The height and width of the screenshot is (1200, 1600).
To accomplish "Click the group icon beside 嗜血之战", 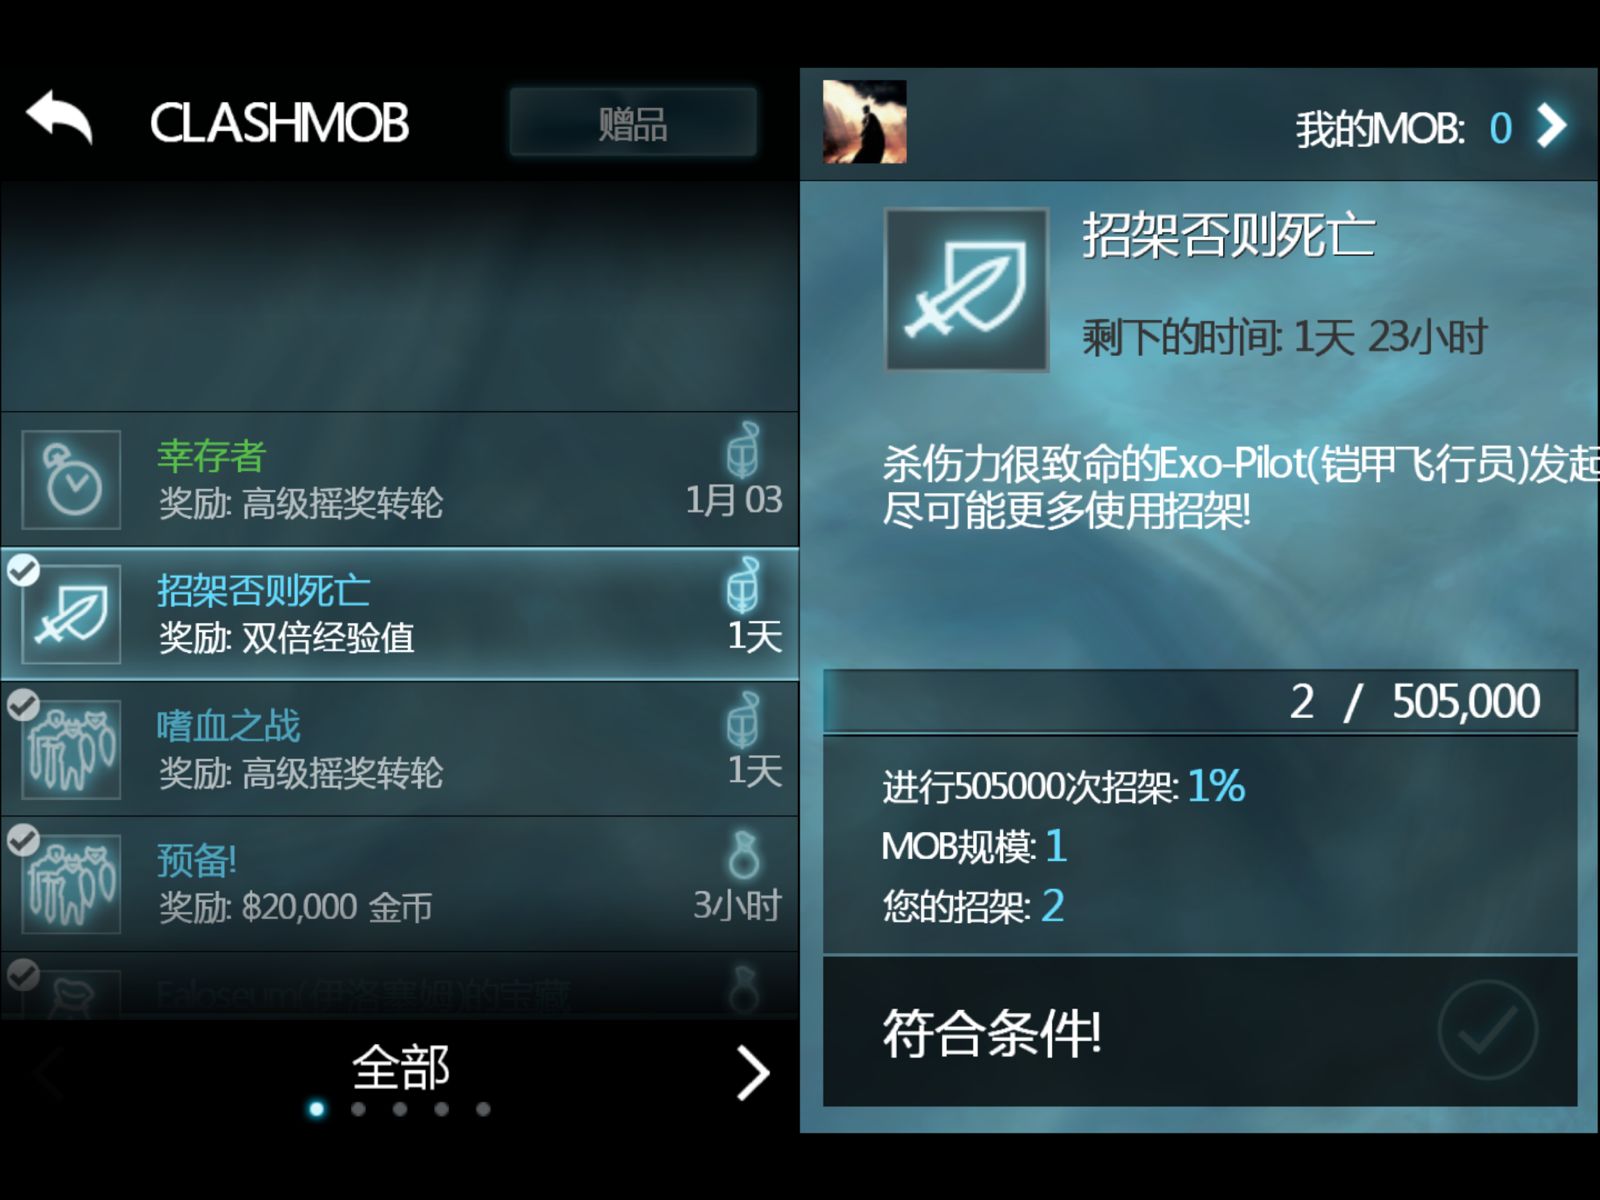I will (71, 749).
